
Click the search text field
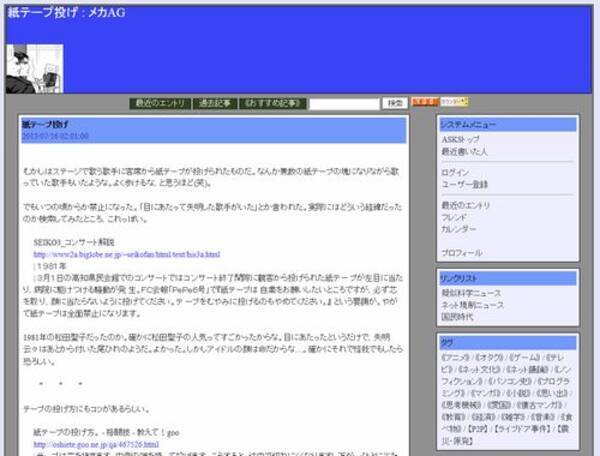tap(344, 103)
